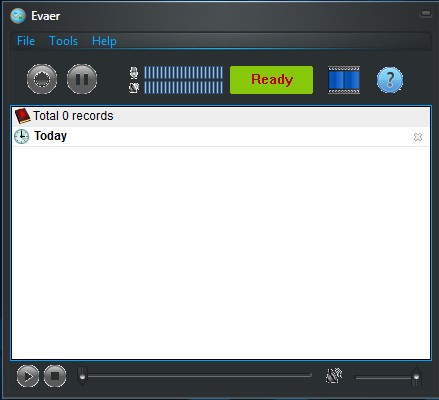Click the pause recording button
The image size is (439, 400).
tap(82, 79)
